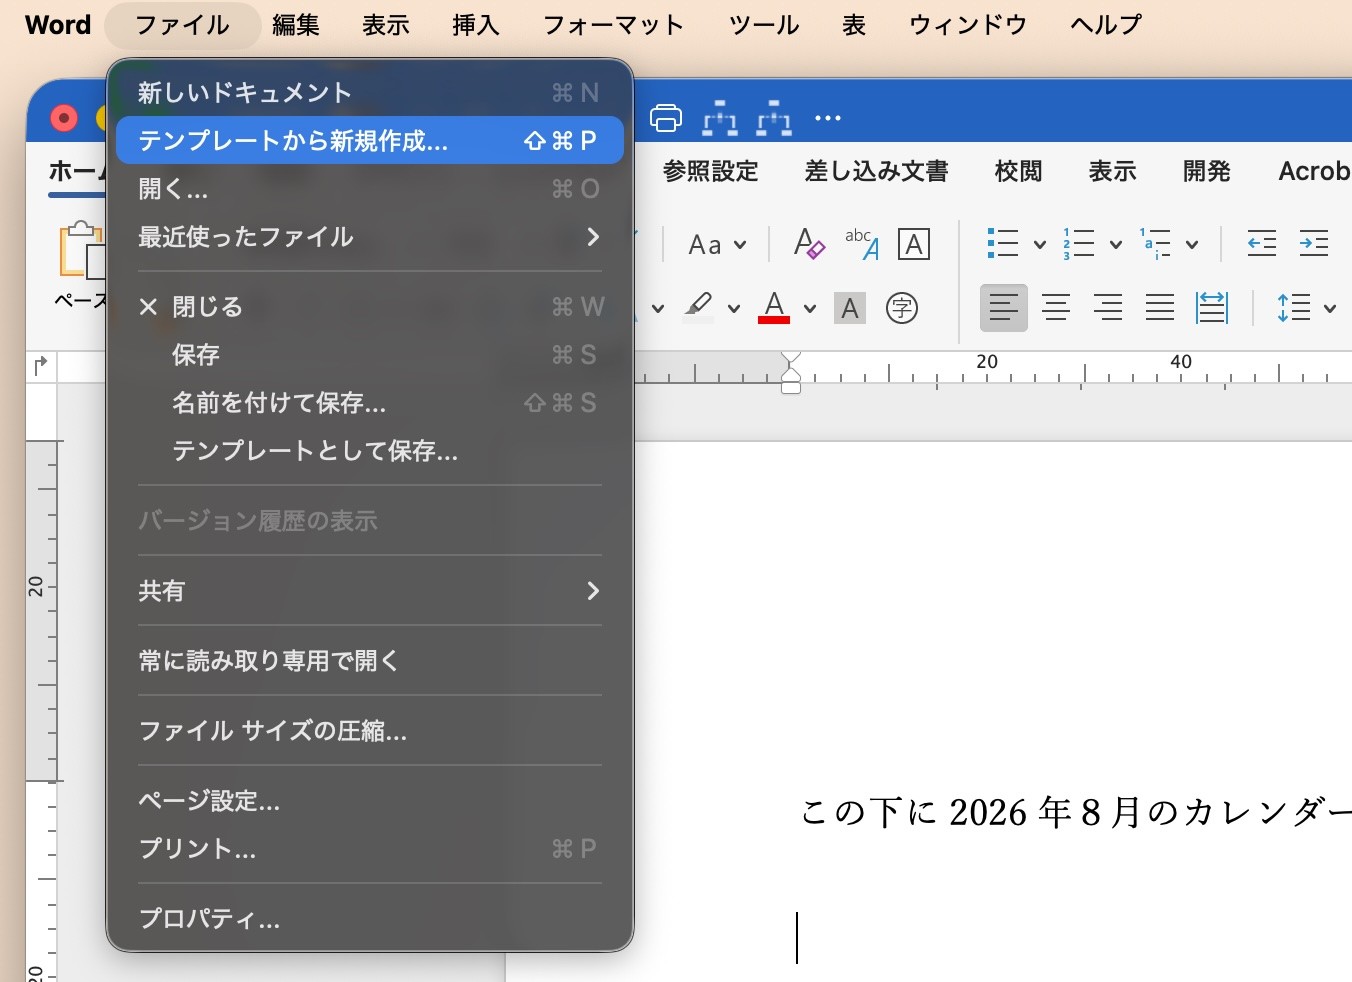
Task: Open the ウィンドウ menu in menu bar
Action: pyautogui.click(x=968, y=25)
